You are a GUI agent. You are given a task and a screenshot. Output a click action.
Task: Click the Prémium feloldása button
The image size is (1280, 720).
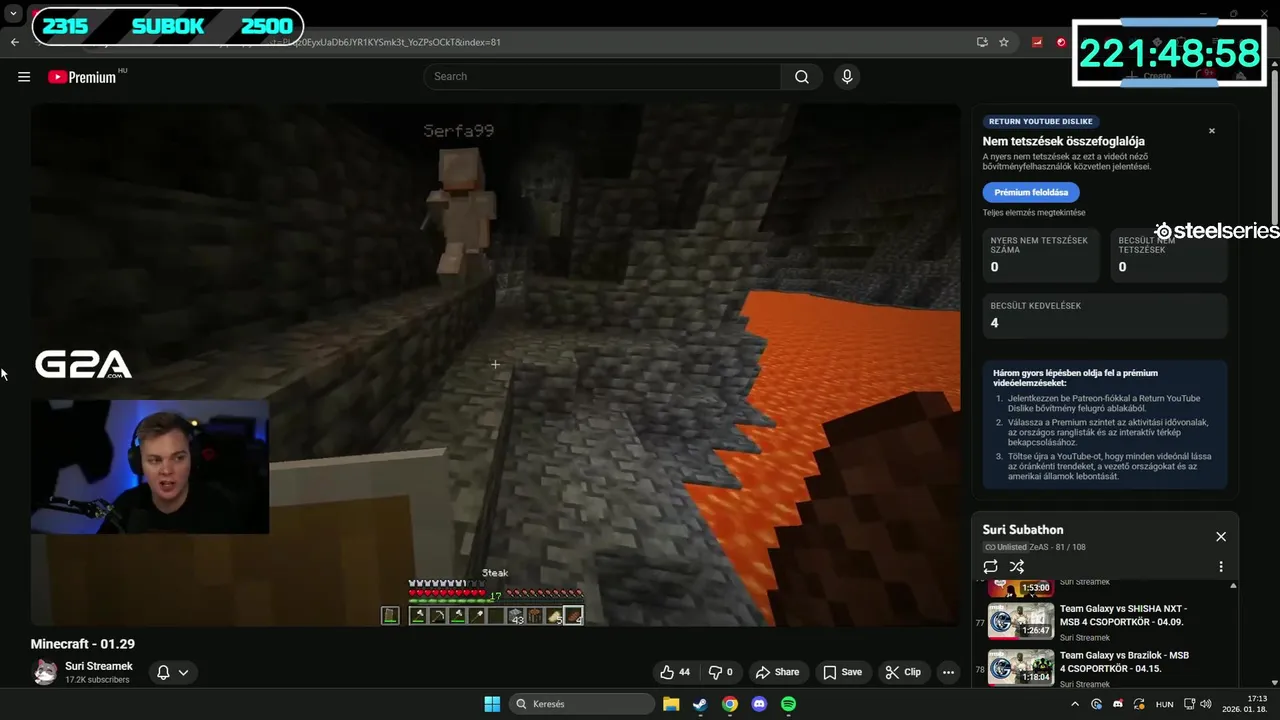pos(1031,192)
